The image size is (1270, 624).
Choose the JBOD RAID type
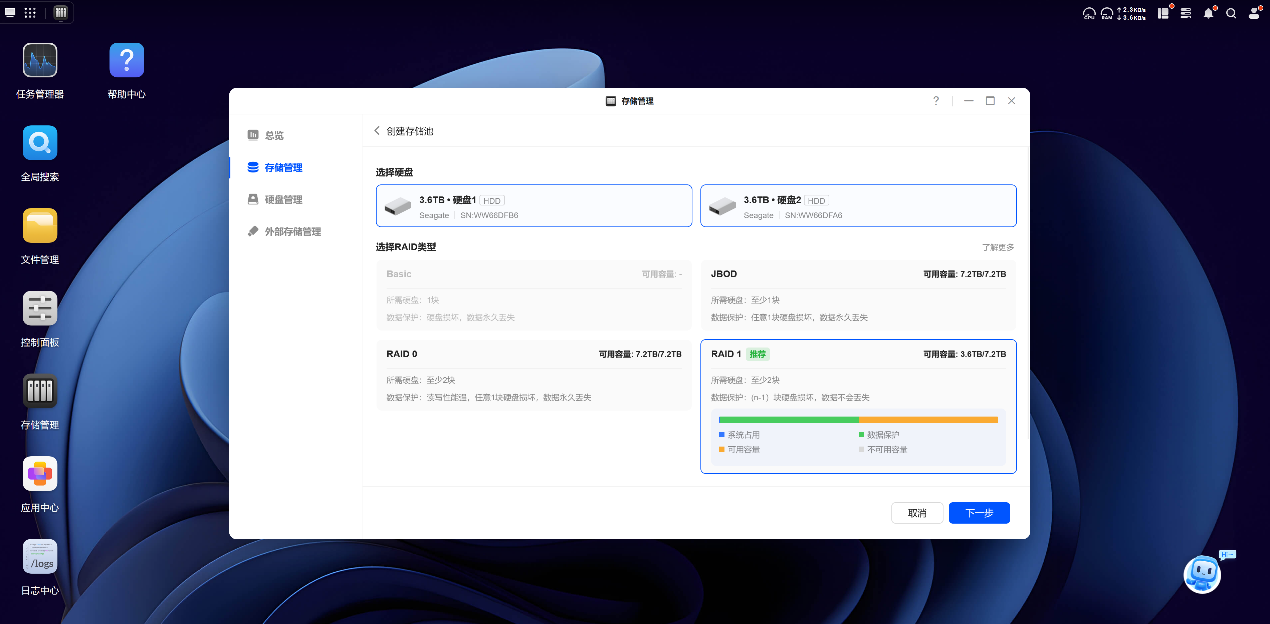click(858, 295)
